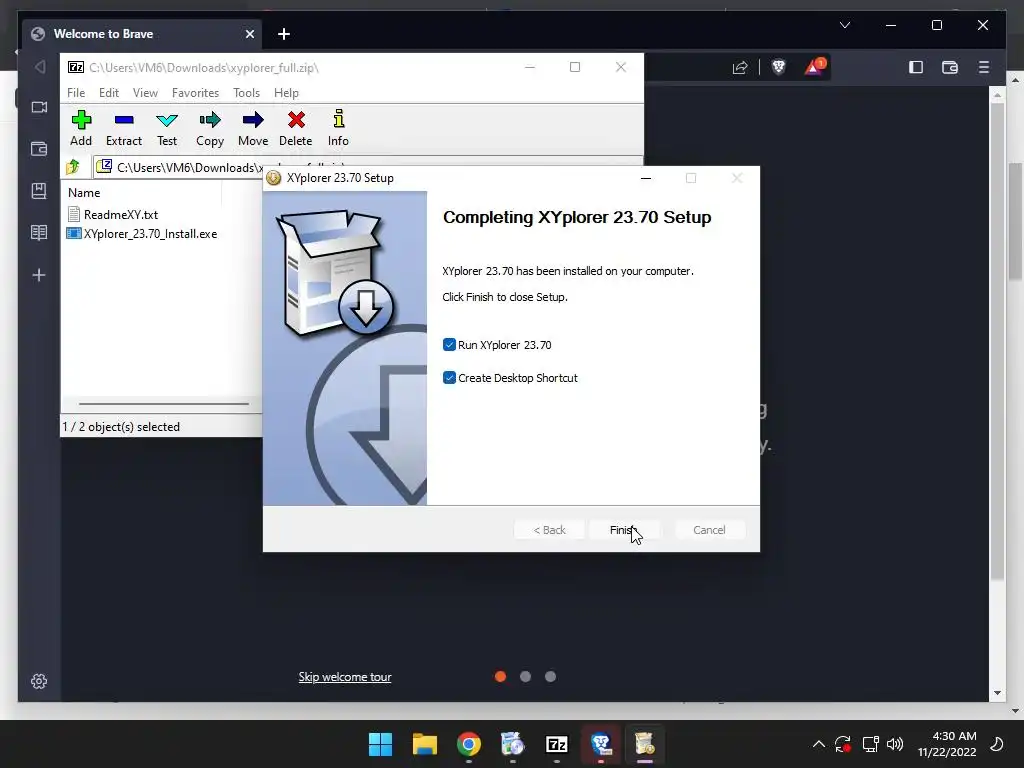Open reading list icon in Brave sidebar
This screenshot has width=1024, height=768.
(x=39, y=232)
